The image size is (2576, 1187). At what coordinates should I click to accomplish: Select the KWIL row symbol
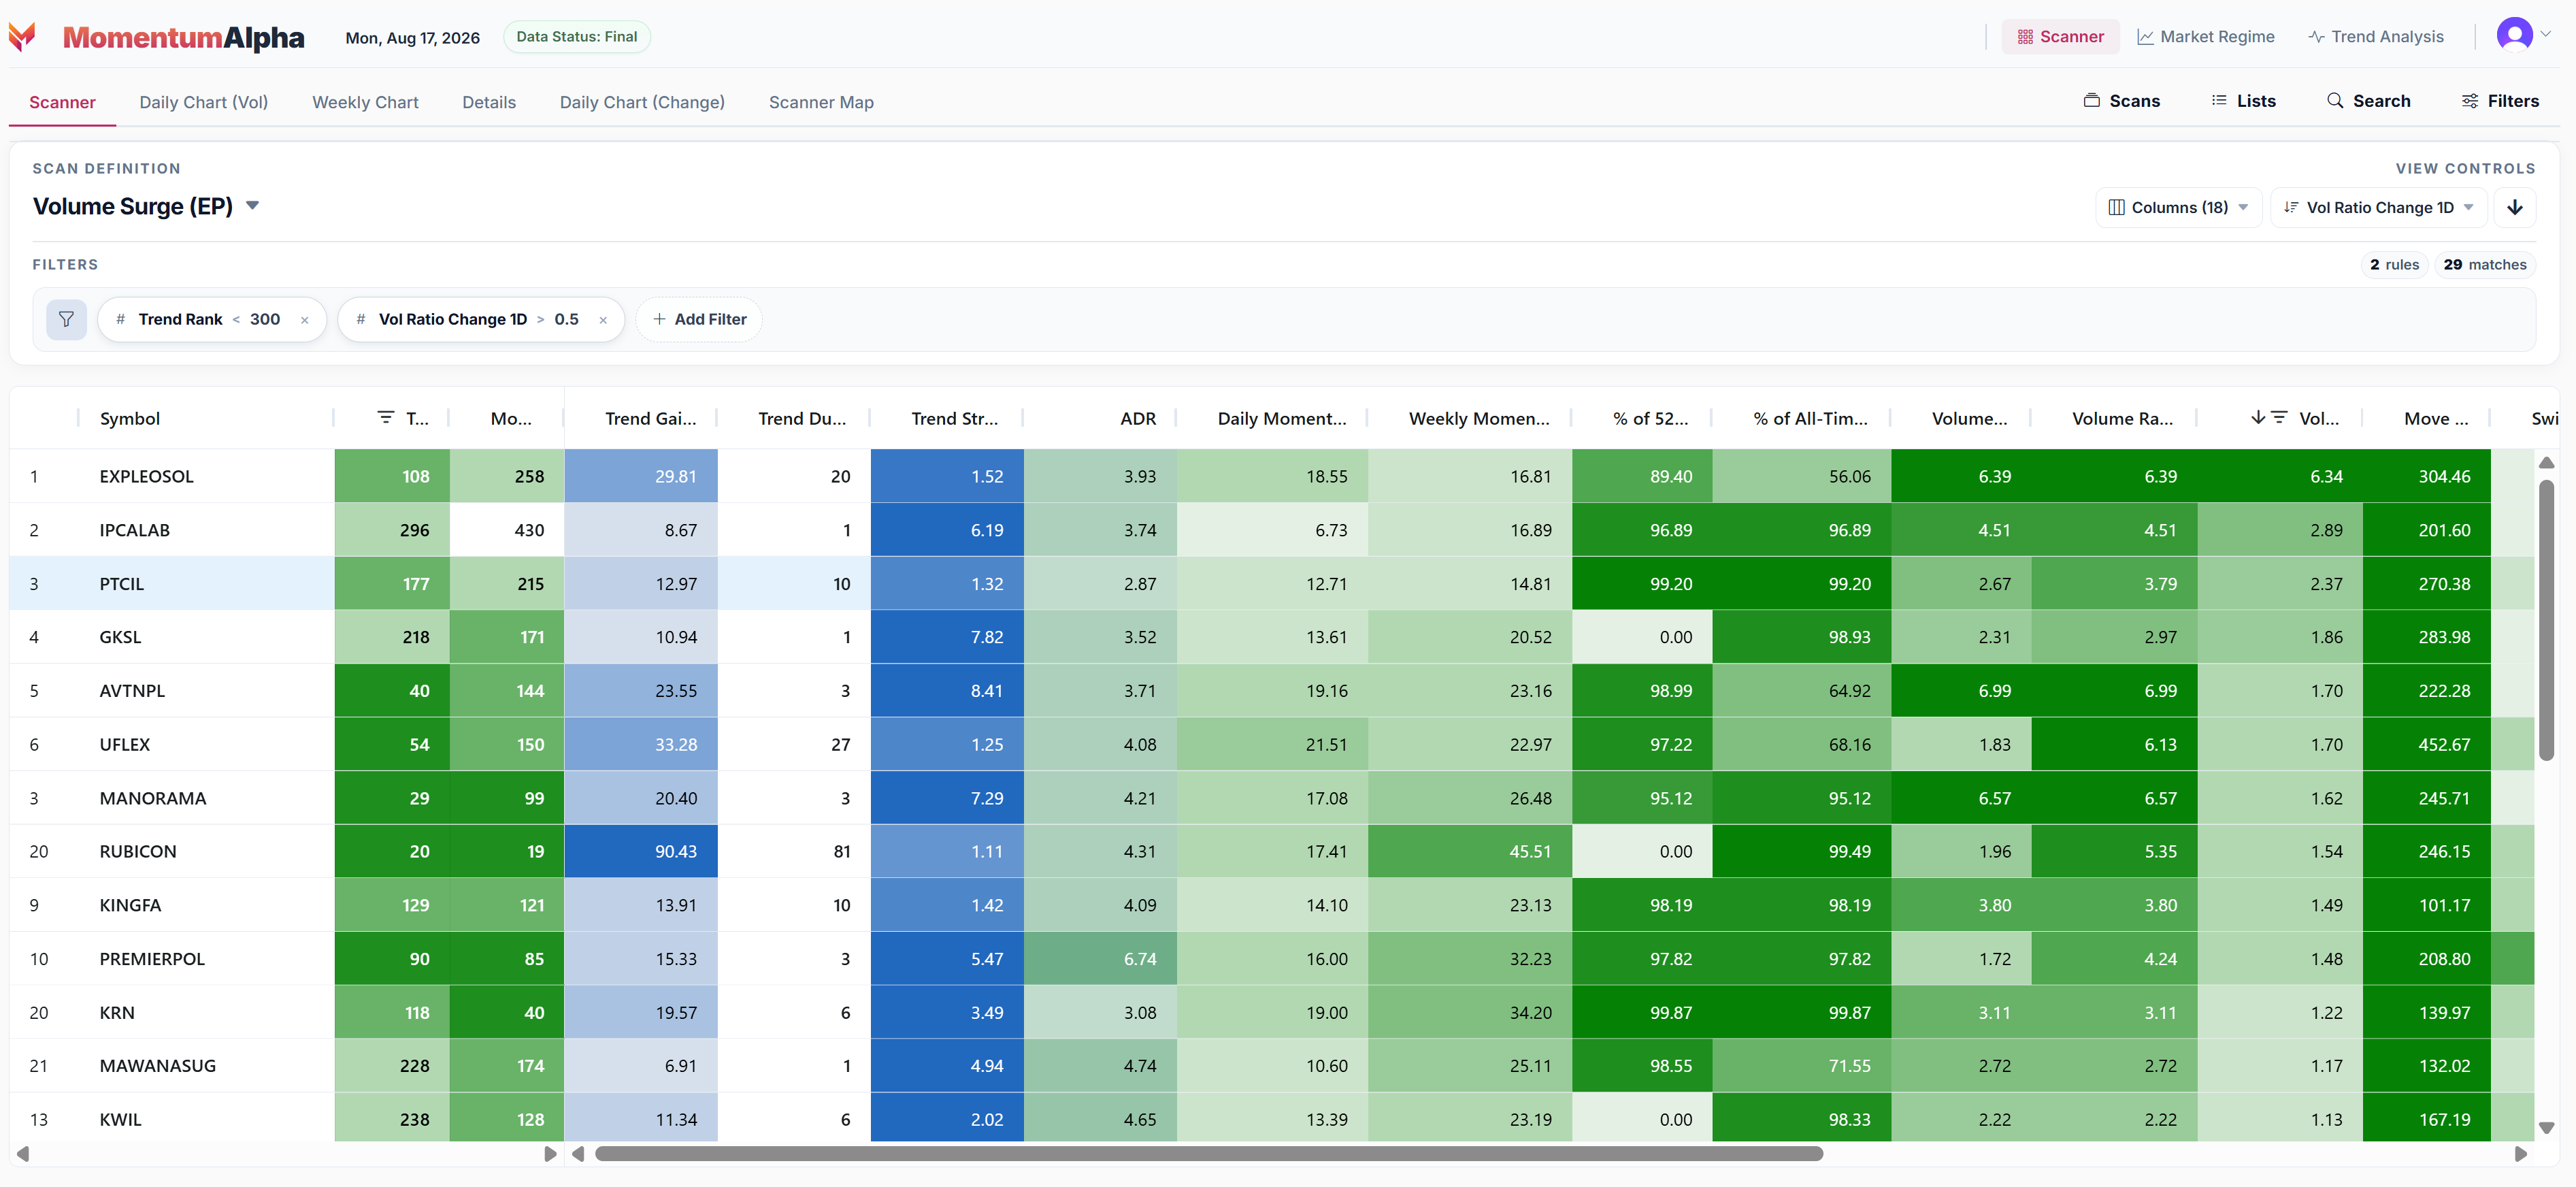coord(120,1119)
